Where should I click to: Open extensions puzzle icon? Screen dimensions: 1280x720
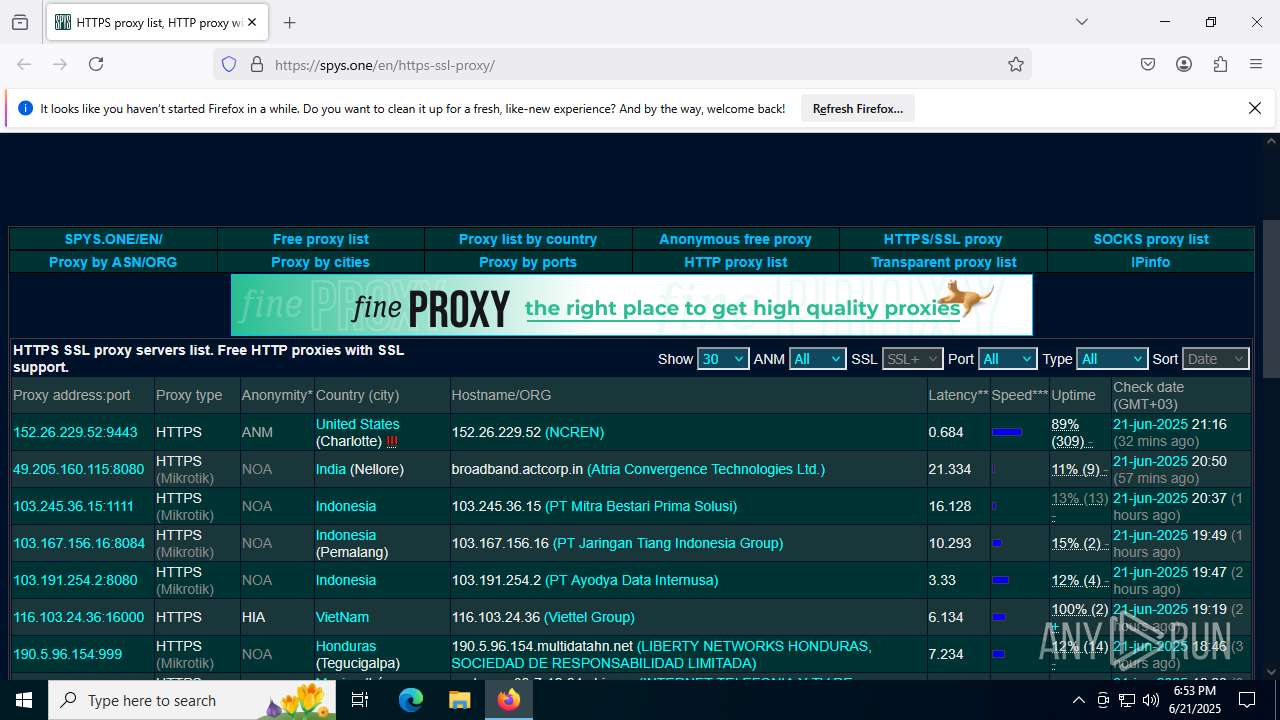click(x=1220, y=64)
